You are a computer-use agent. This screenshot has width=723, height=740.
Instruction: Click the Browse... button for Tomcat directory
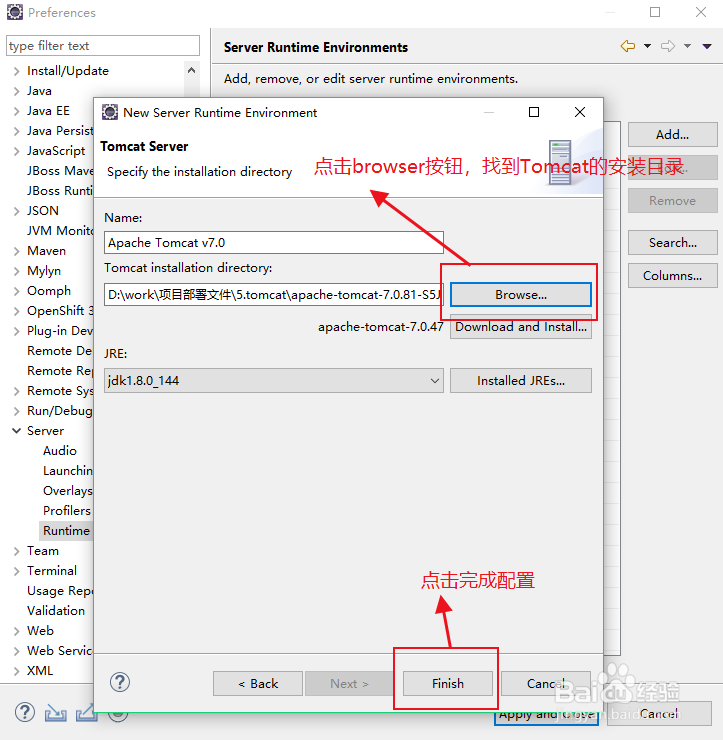pyautogui.click(x=521, y=294)
